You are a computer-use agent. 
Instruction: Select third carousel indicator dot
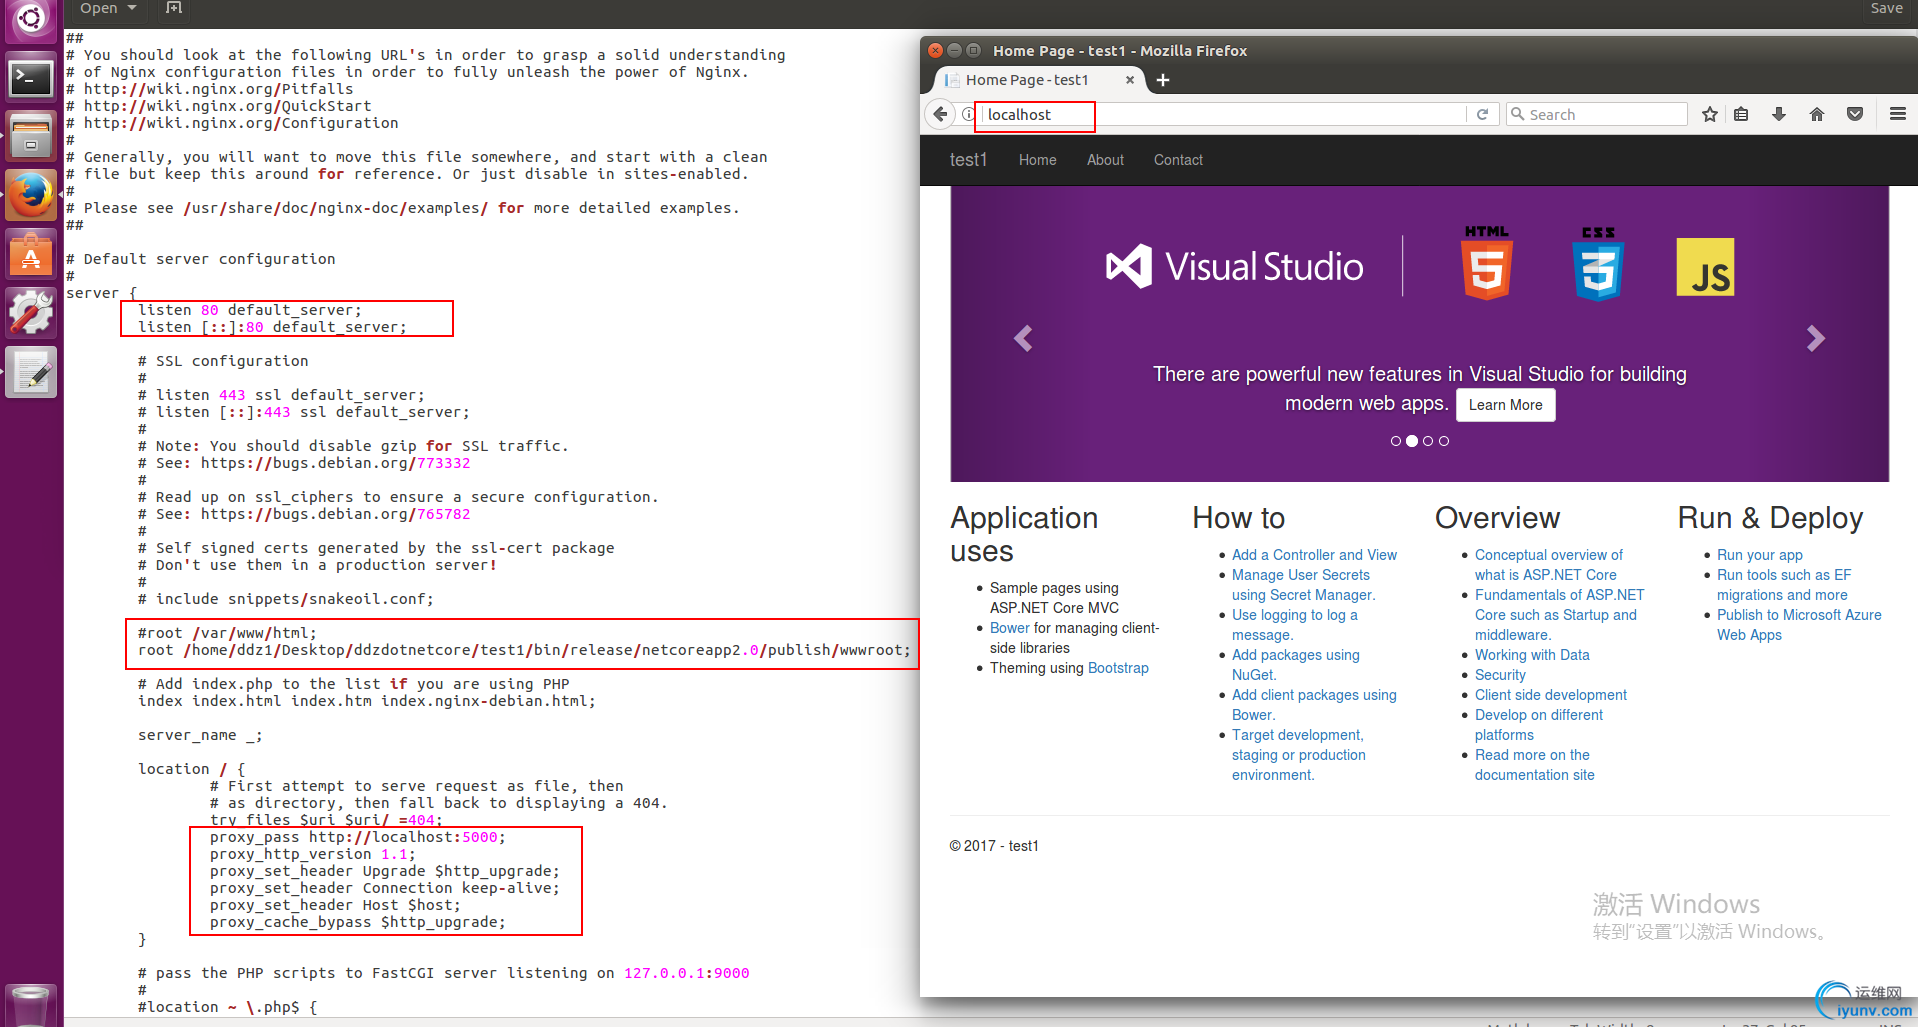click(x=1428, y=441)
